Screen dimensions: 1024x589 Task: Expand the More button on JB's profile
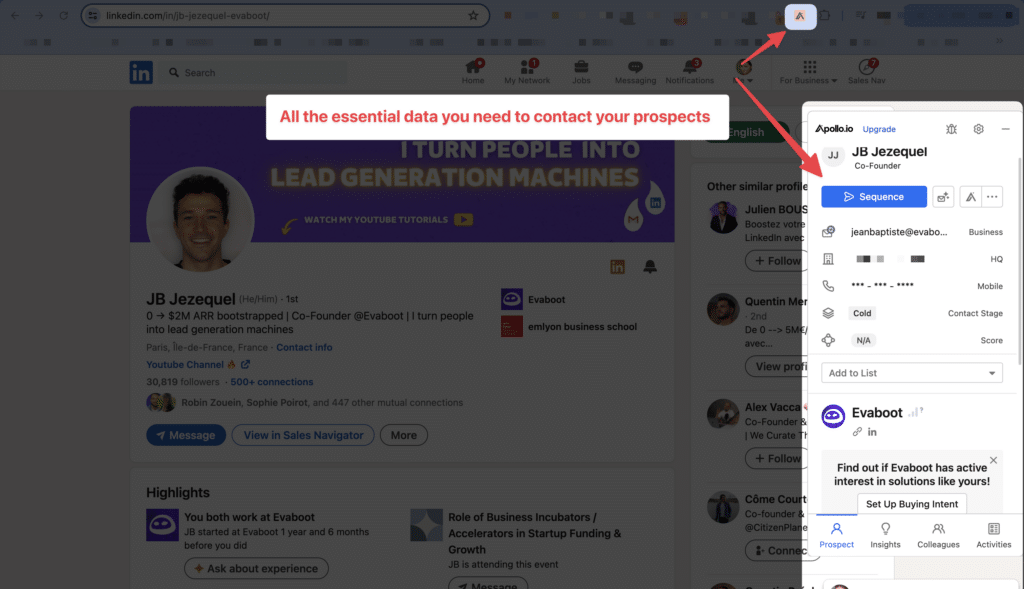coord(404,435)
